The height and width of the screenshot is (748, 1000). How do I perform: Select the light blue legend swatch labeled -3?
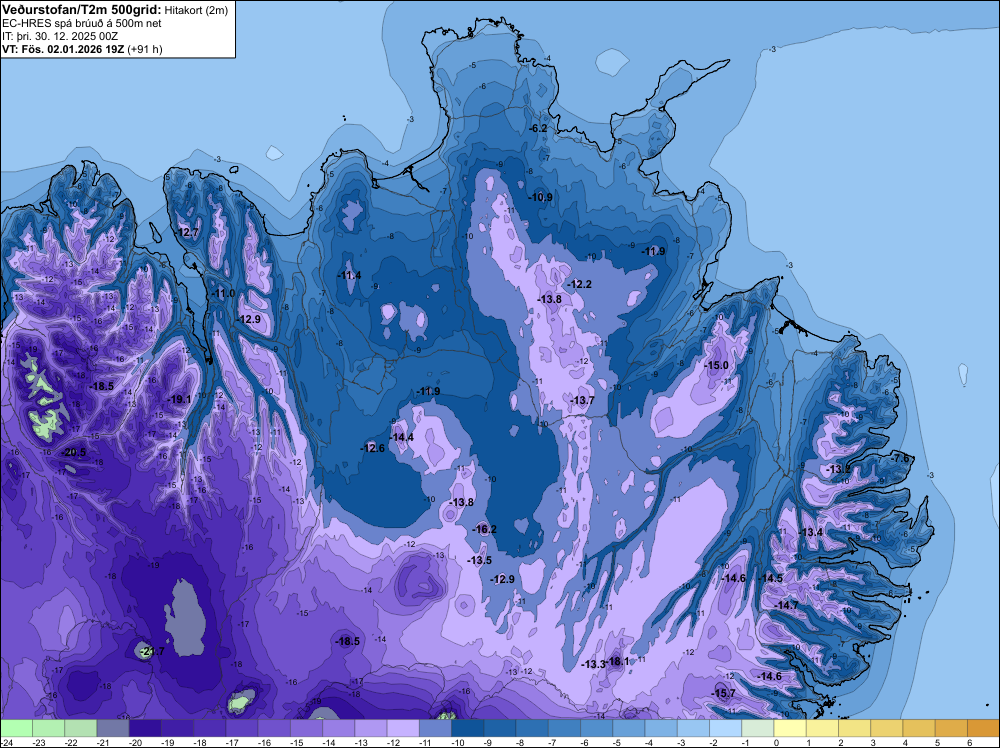click(693, 728)
